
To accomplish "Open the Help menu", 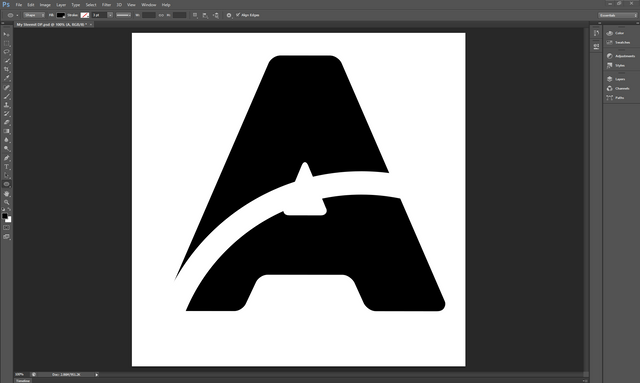I will tap(166, 5).
